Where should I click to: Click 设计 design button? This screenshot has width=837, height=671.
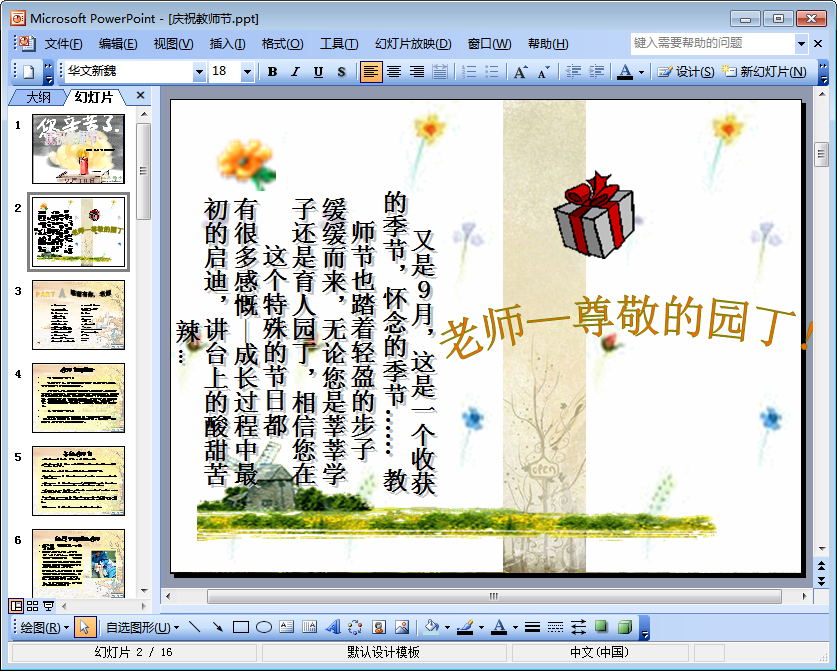685,72
